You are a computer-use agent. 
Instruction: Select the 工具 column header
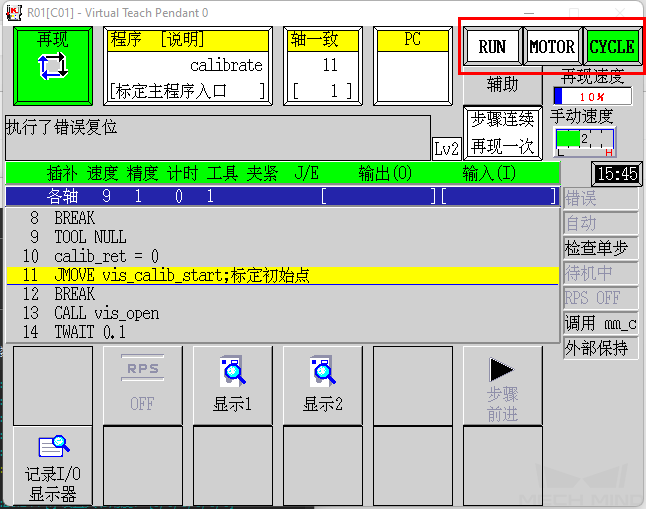pyautogui.click(x=222, y=173)
